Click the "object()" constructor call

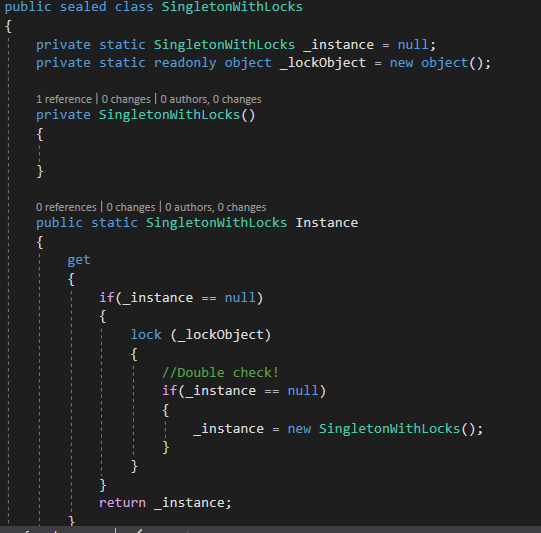coord(452,63)
